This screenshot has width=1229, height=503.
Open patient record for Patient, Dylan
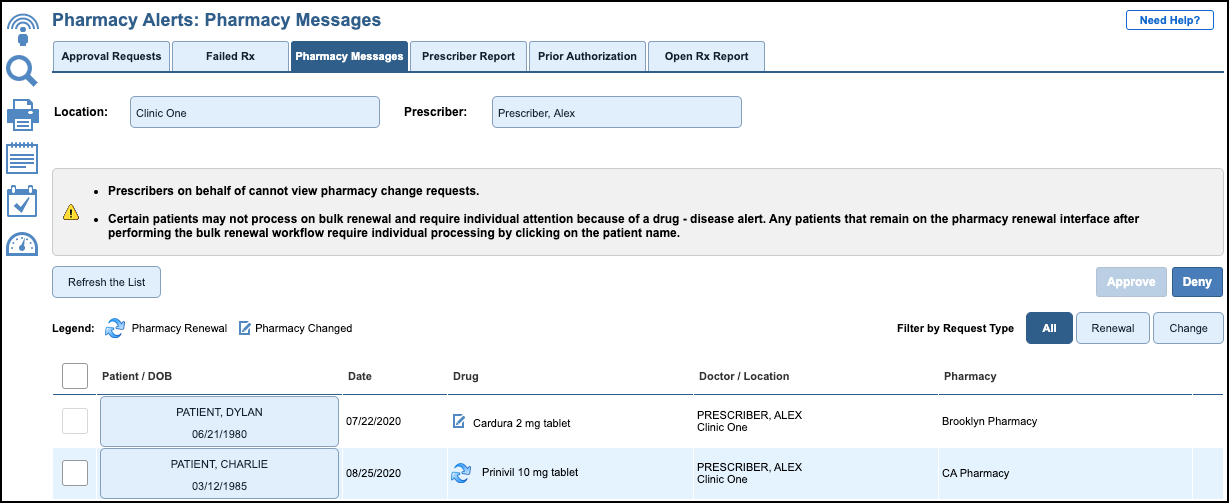click(x=219, y=422)
